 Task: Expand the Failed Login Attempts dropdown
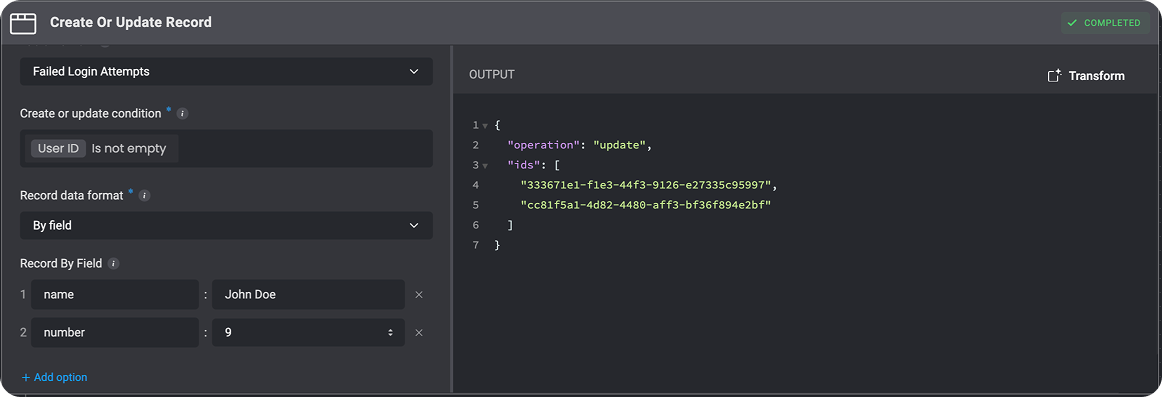(x=226, y=72)
